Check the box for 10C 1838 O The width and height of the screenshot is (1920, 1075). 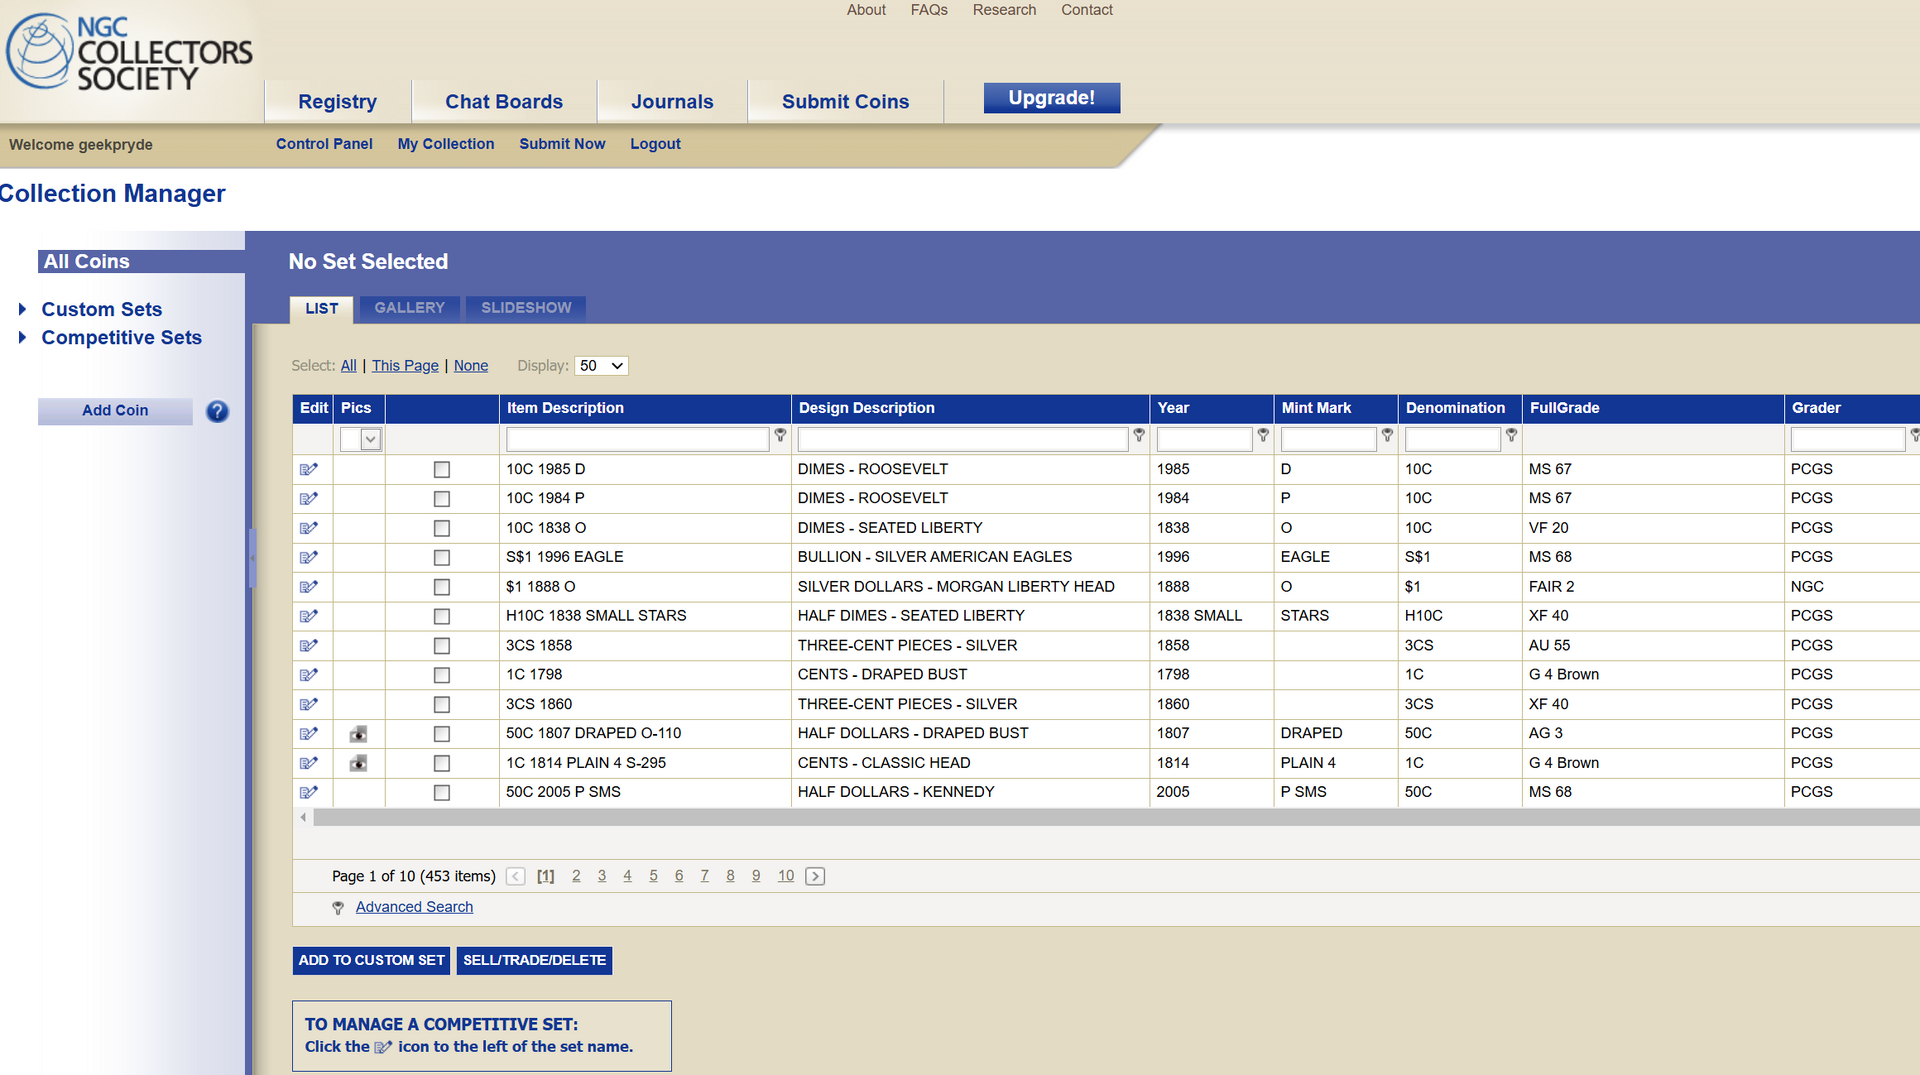coord(441,528)
